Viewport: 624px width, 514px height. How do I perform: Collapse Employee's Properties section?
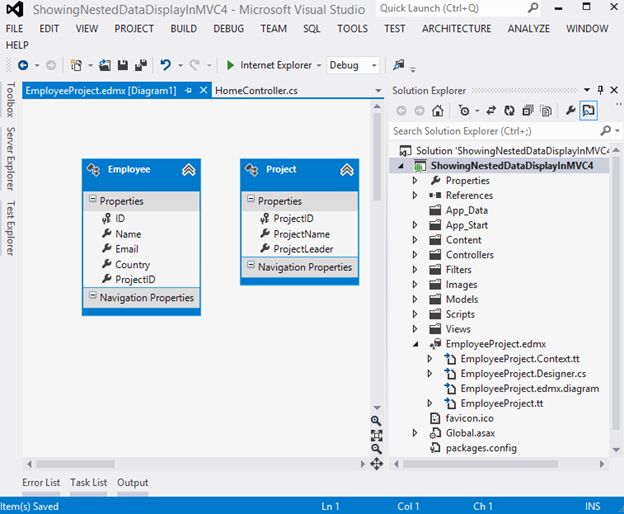92,199
